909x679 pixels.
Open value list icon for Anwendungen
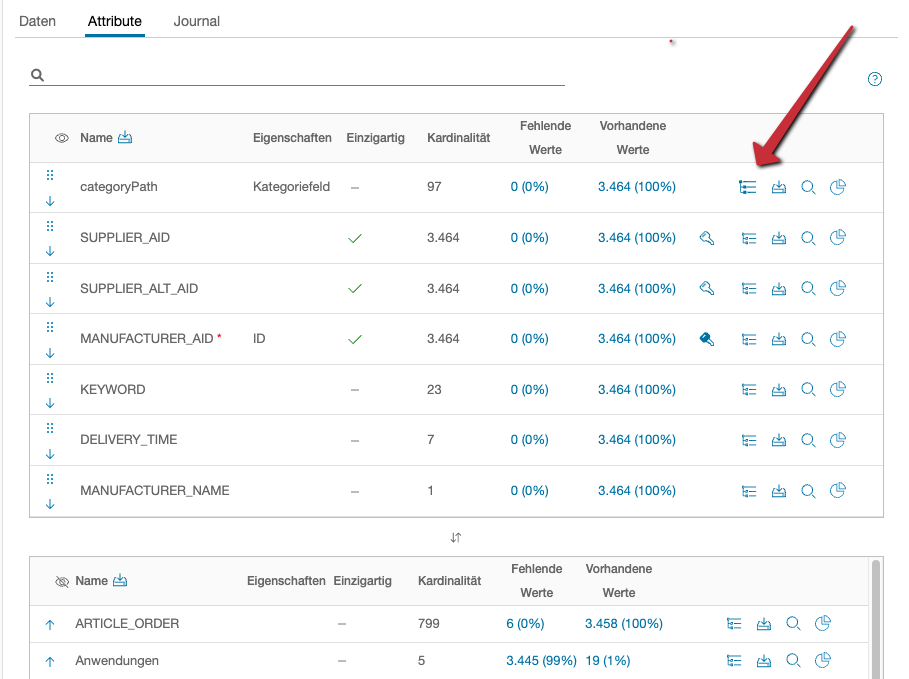click(734, 661)
